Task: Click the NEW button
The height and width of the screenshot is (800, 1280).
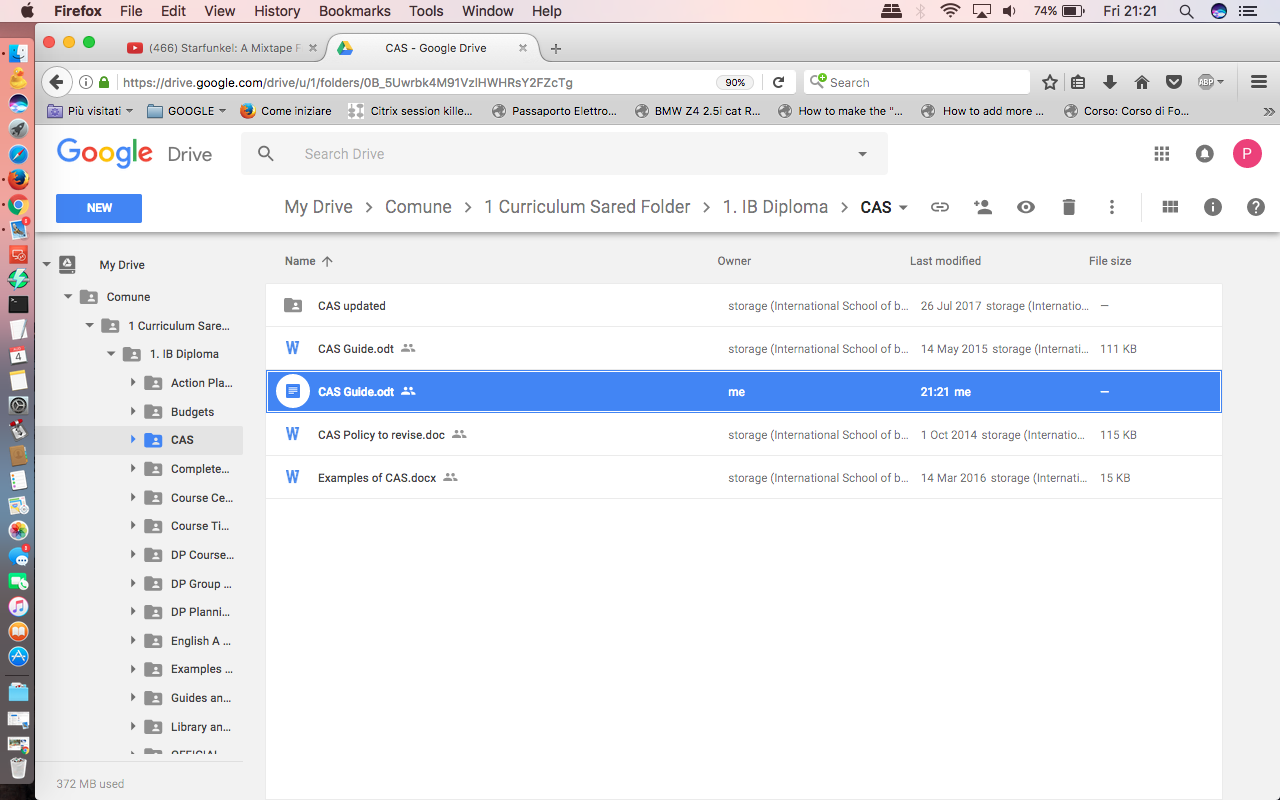Action: [x=99, y=208]
